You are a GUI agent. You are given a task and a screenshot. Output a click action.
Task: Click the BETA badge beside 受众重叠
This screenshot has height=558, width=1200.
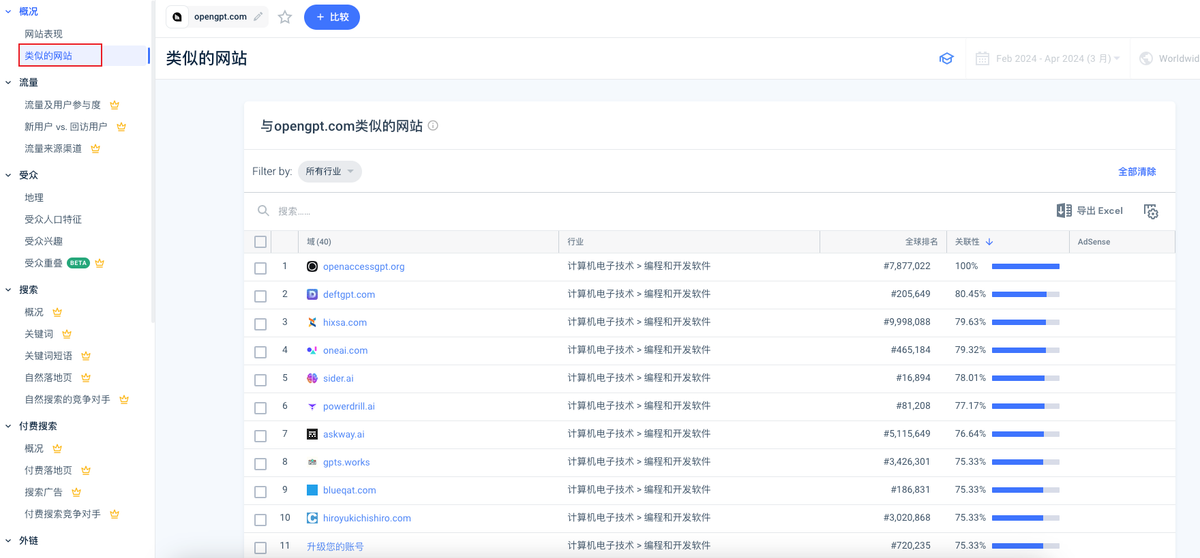tap(78, 263)
